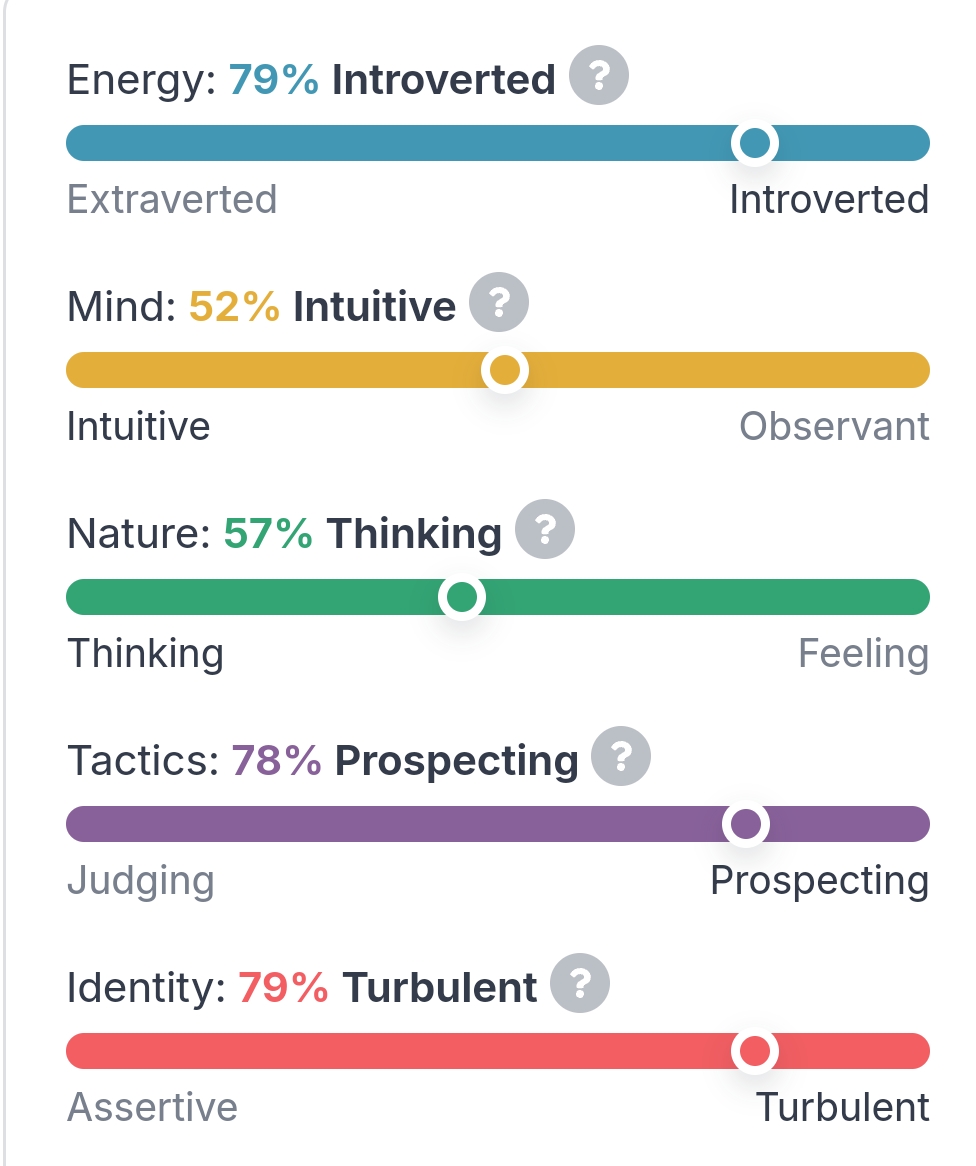The height and width of the screenshot is (1166, 976).
Task: Click the red Identity slider handle
Action: (x=755, y=1051)
